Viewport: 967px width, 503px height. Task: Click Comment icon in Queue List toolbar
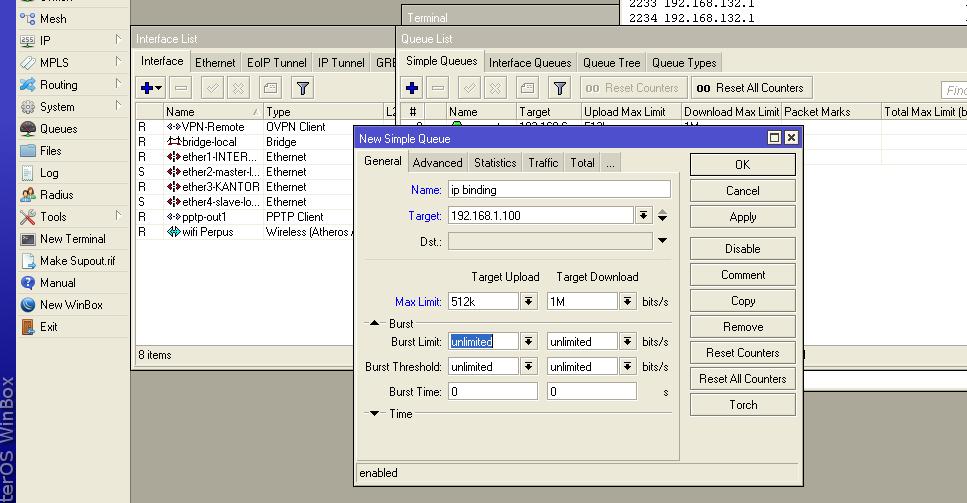527,88
